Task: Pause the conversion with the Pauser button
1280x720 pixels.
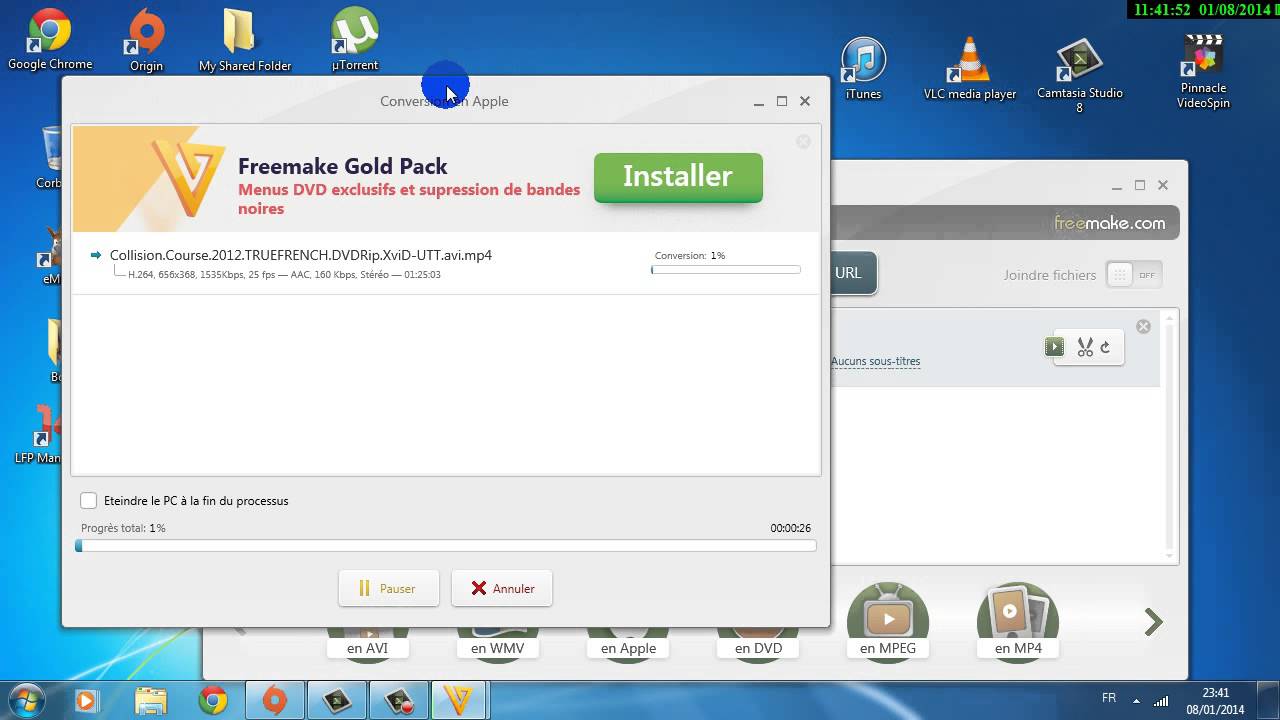Action: click(389, 589)
